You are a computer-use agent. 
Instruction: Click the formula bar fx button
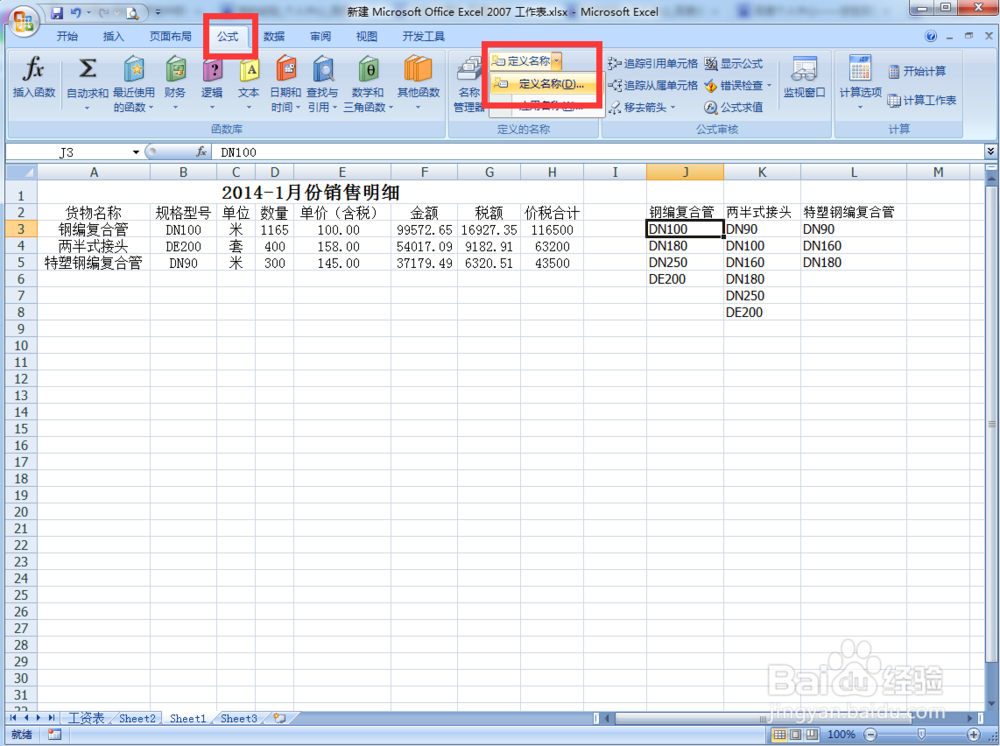(201, 152)
